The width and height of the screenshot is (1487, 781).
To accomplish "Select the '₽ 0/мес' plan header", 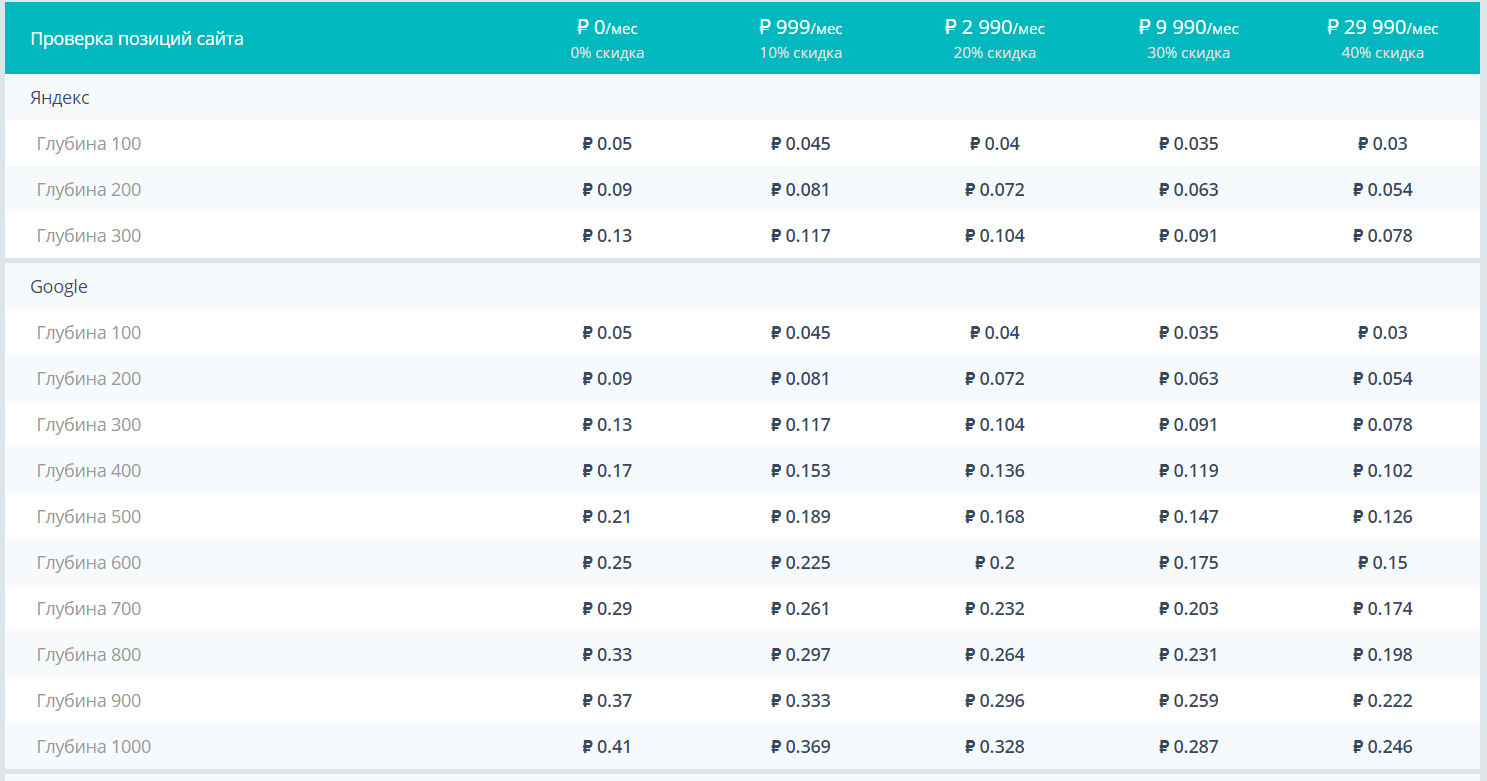I will (607, 28).
